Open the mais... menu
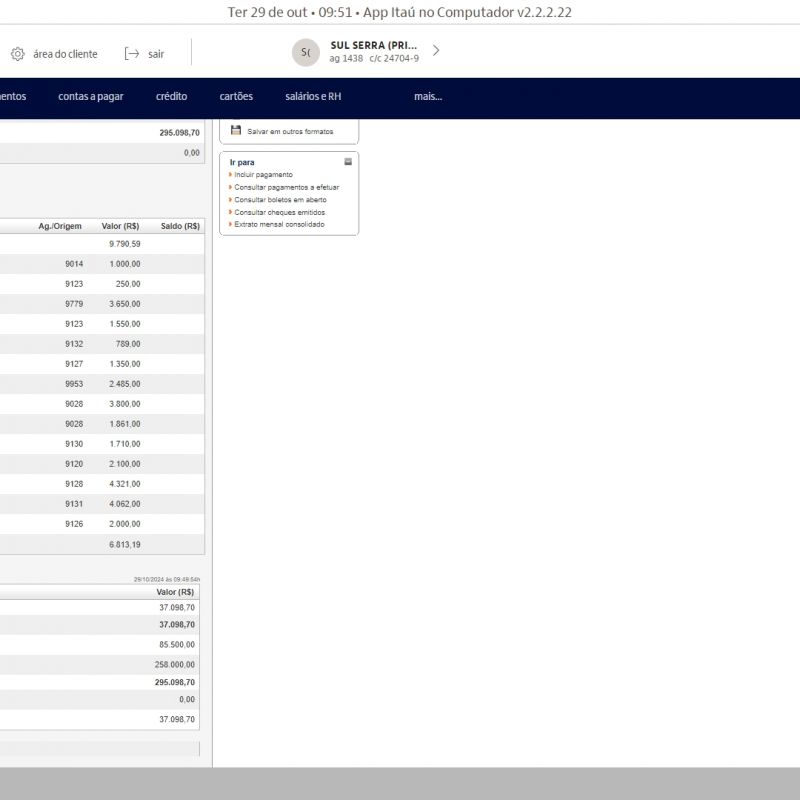The width and height of the screenshot is (800, 800). pos(428,97)
